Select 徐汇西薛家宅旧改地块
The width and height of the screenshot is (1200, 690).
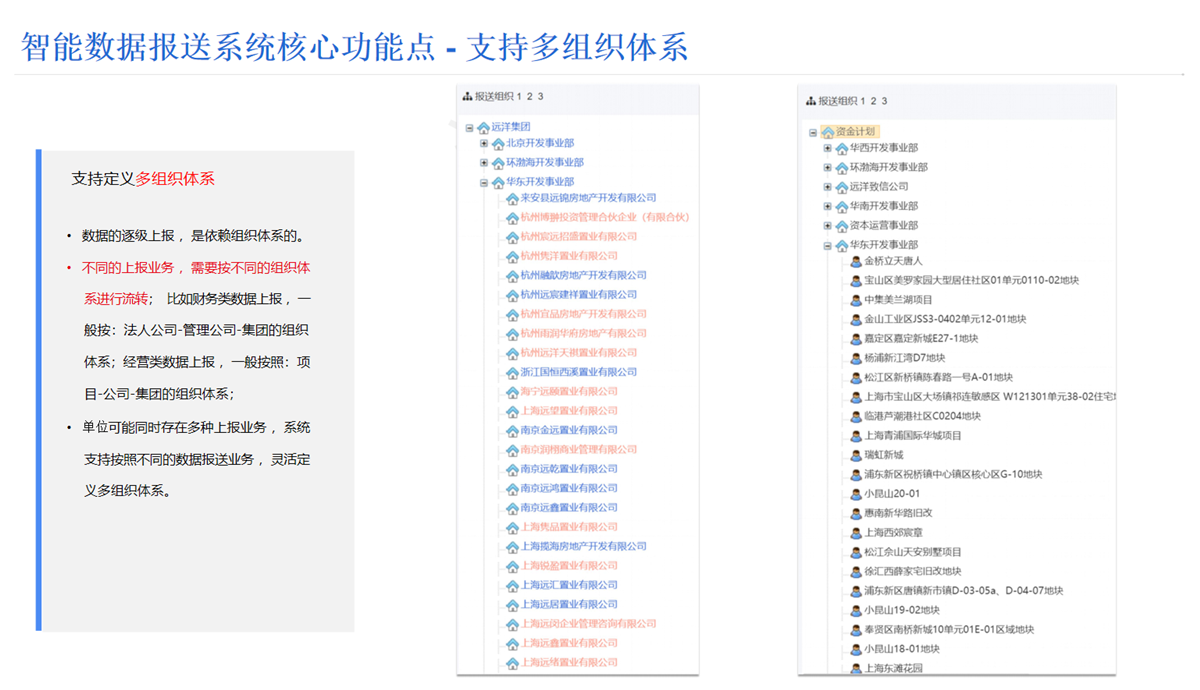913,572
